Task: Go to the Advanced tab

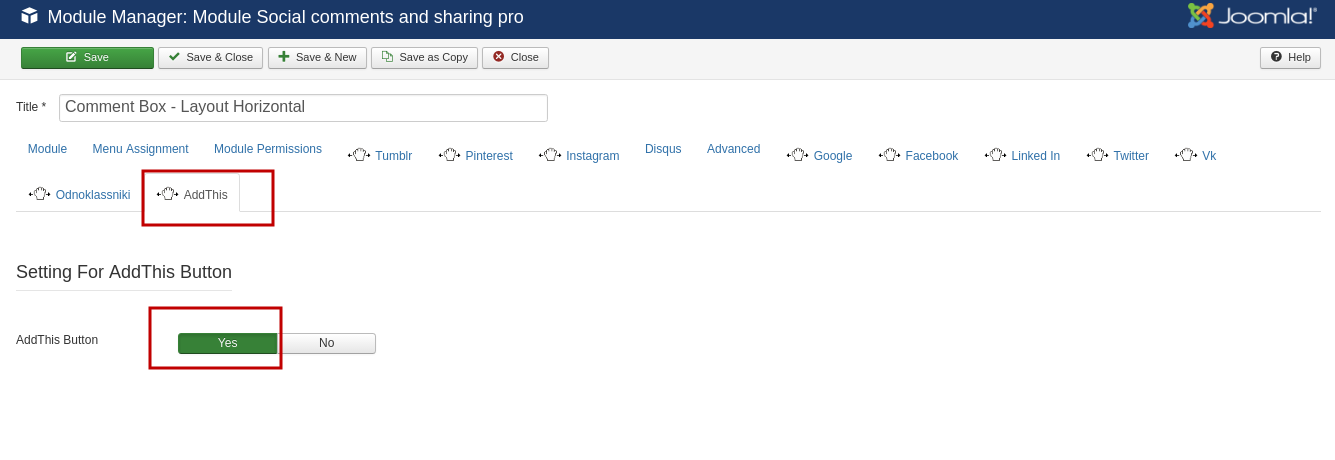Action: click(733, 149)
